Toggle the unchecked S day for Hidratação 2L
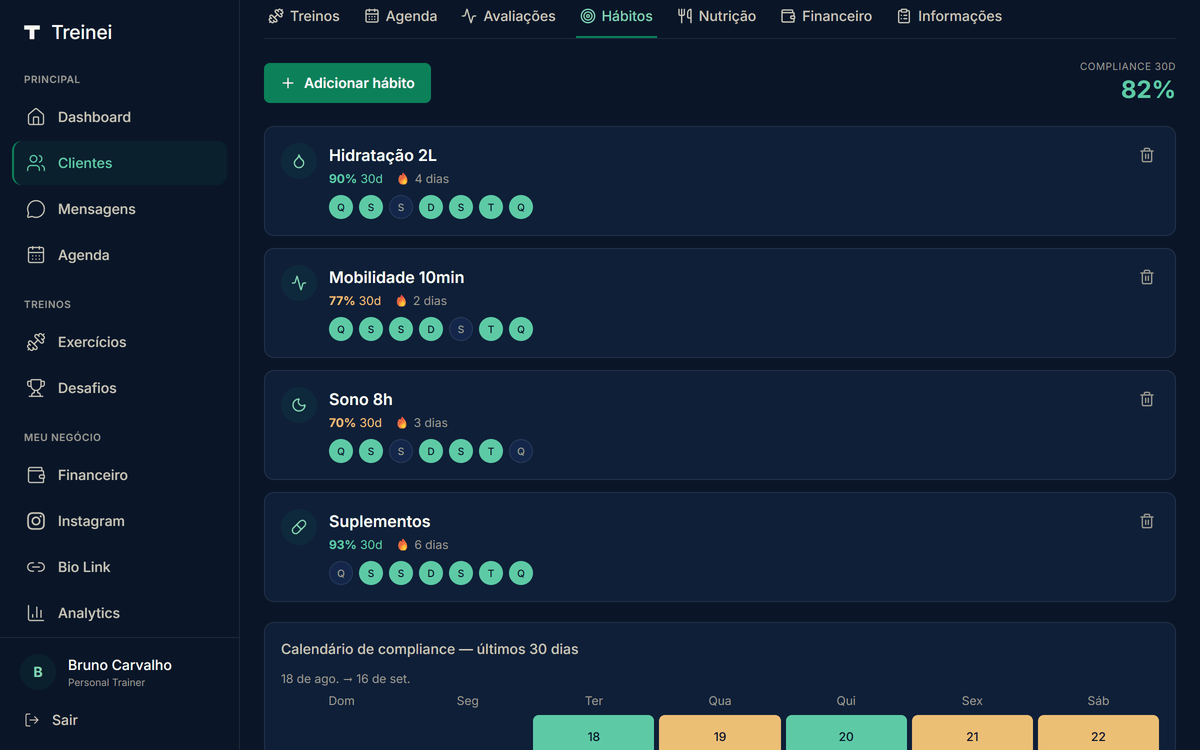Image resolution: width=1200 pixels, height=750 pixels. coord(401,207)
